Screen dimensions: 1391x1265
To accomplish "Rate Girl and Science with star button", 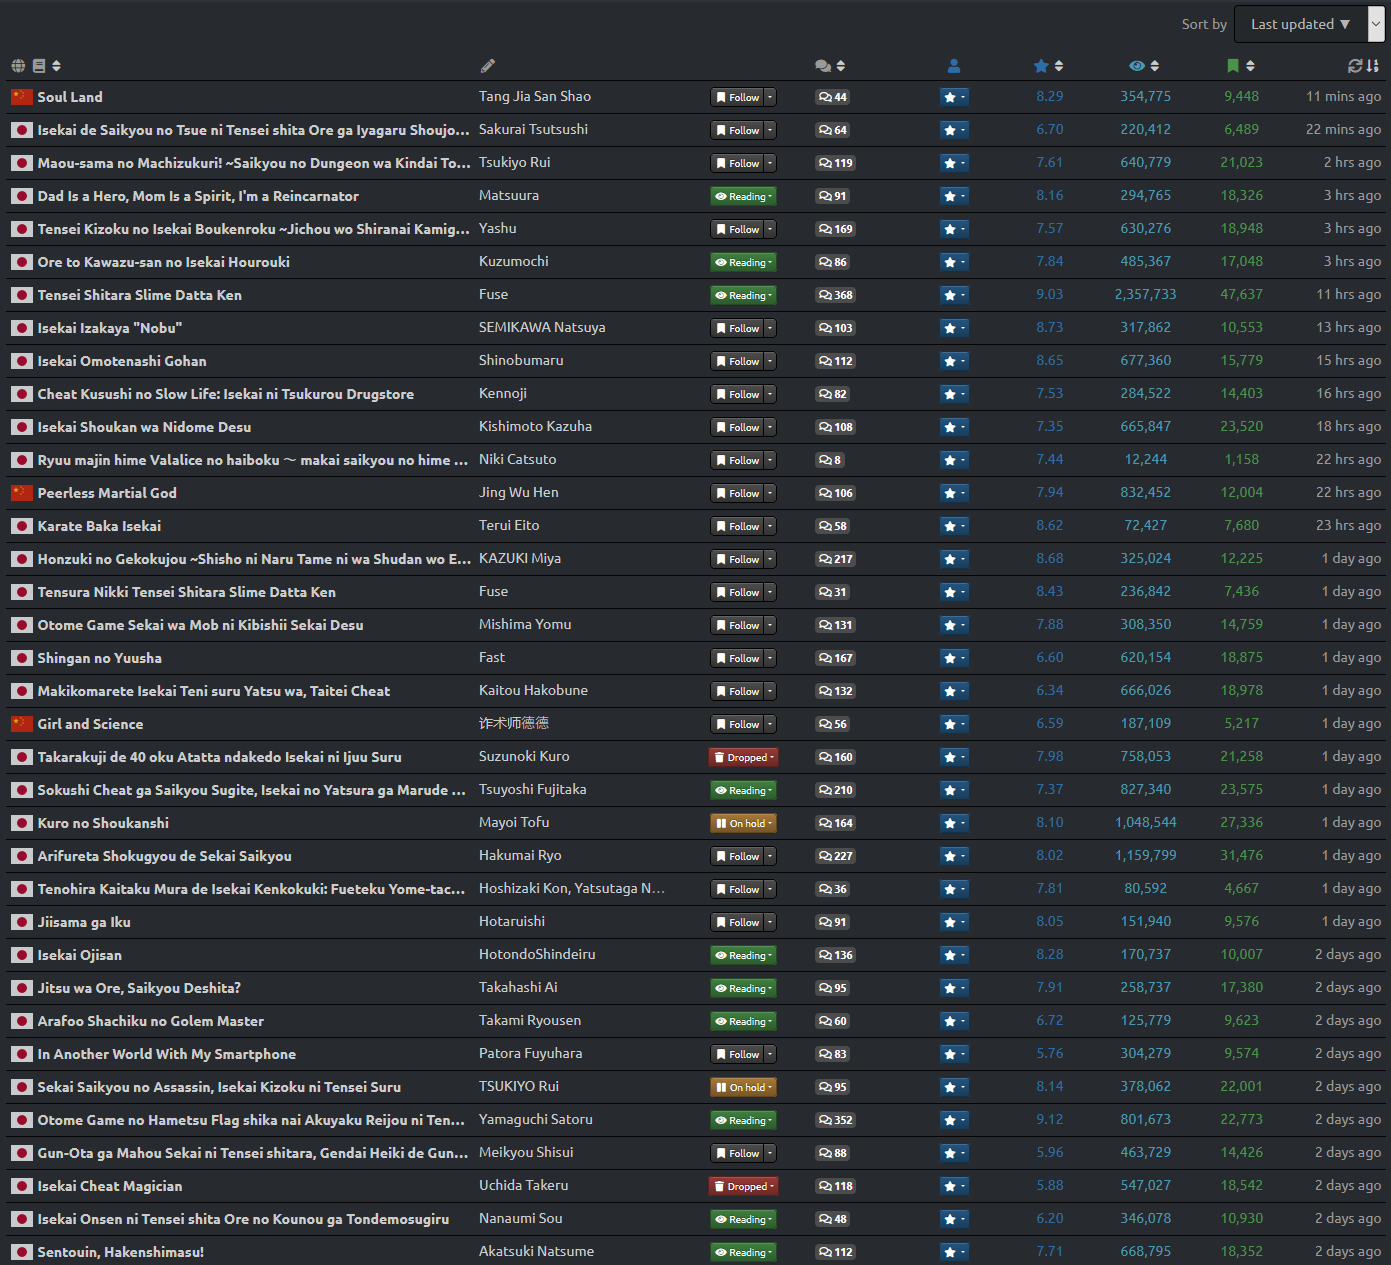I will 954,724.
